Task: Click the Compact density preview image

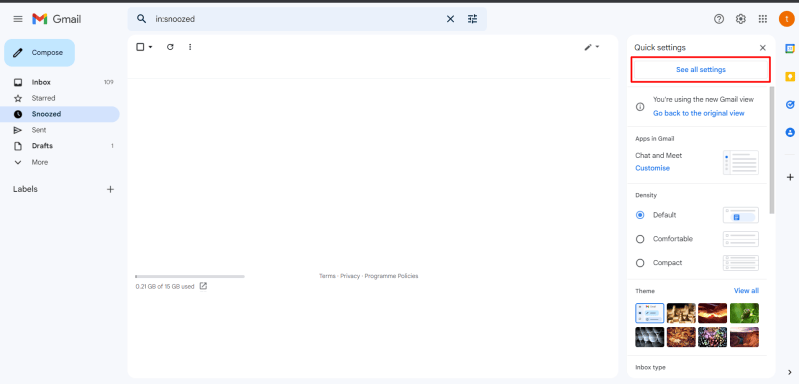Action: (741, 263)
